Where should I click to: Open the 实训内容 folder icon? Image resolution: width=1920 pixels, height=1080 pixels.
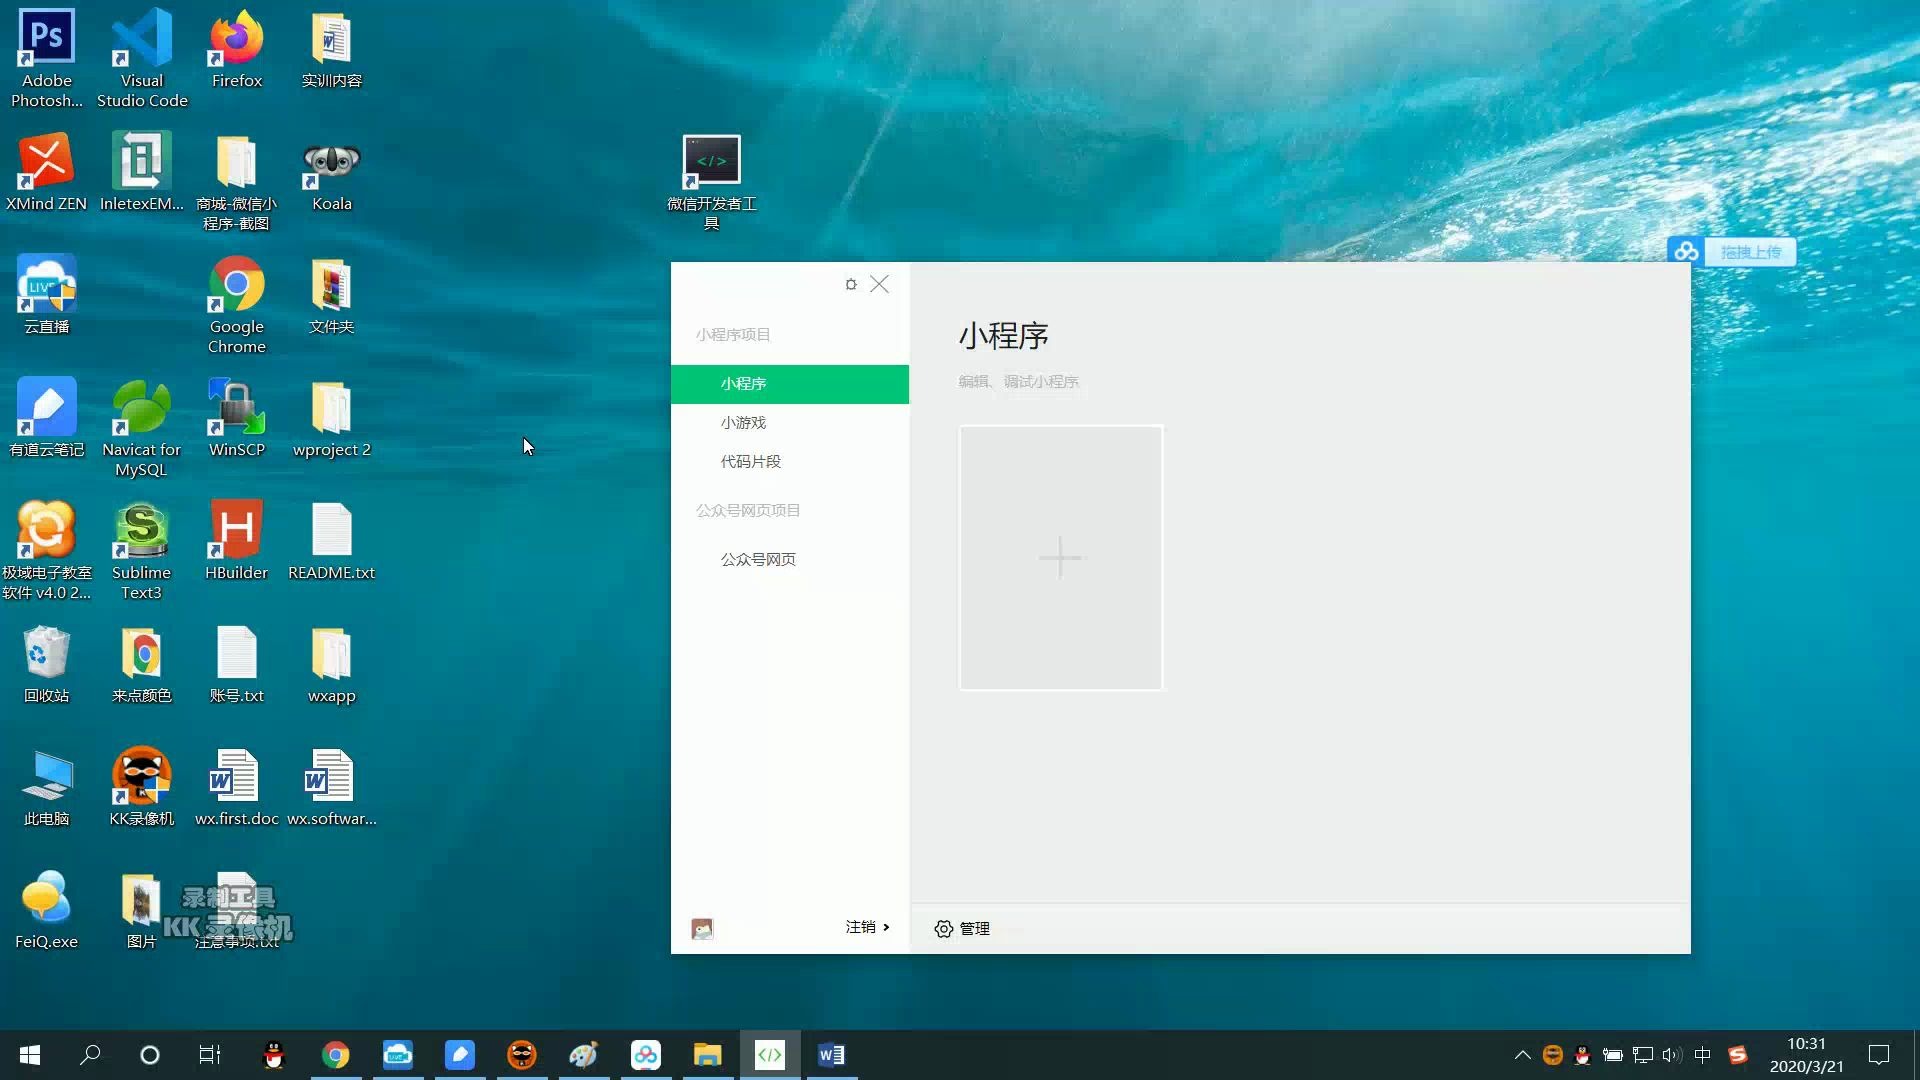click(x=331, y=50)
